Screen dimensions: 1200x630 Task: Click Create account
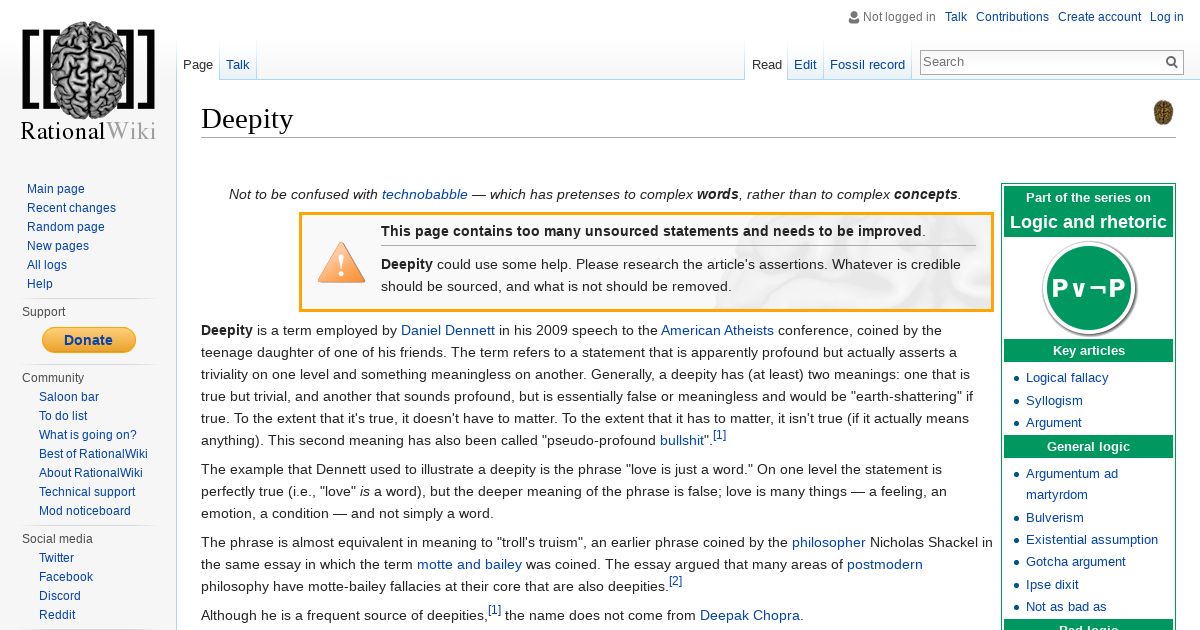[x=1099, y=17]
